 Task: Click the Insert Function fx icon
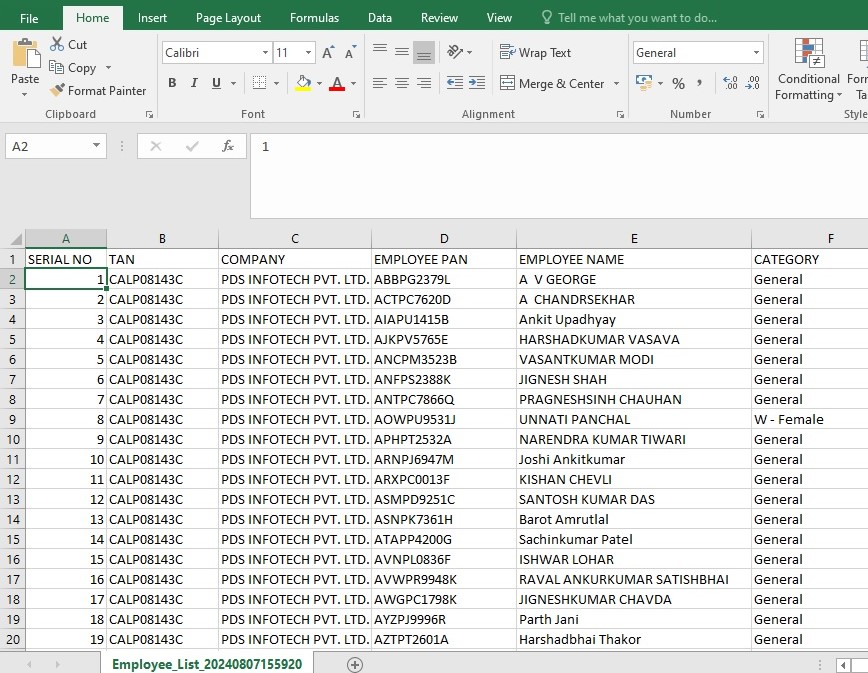point(228,146)
